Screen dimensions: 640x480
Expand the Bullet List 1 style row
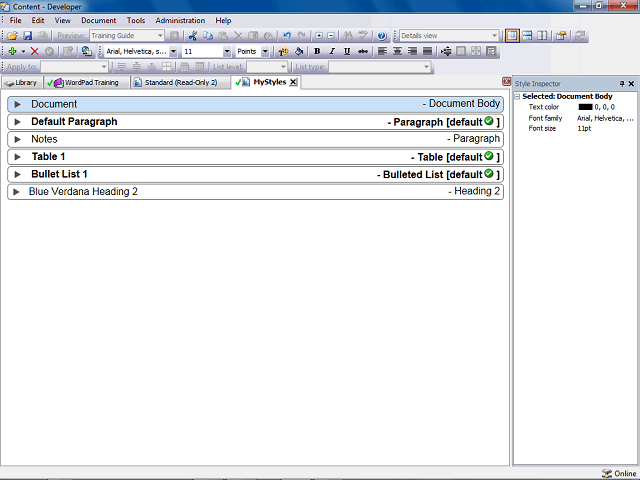[18, 175]
